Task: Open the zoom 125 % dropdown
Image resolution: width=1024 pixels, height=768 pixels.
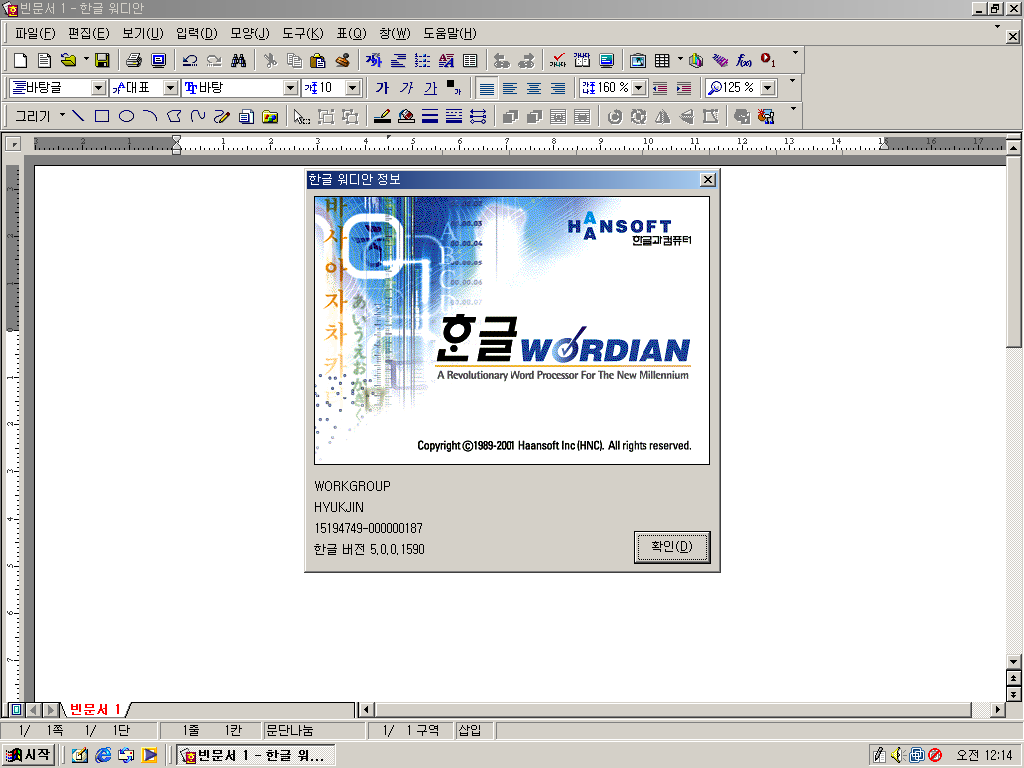Action: pyautogui.click(x=768, y=88)
